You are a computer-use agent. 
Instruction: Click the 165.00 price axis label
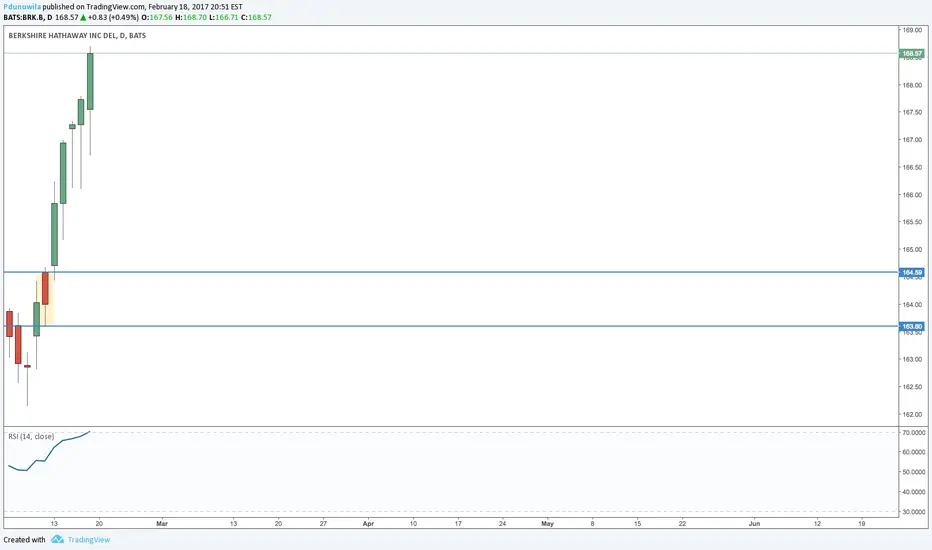coord(912,250)
